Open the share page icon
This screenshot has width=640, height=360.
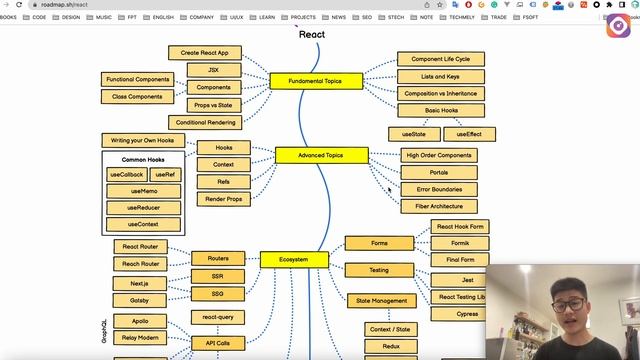coord(427,5)
